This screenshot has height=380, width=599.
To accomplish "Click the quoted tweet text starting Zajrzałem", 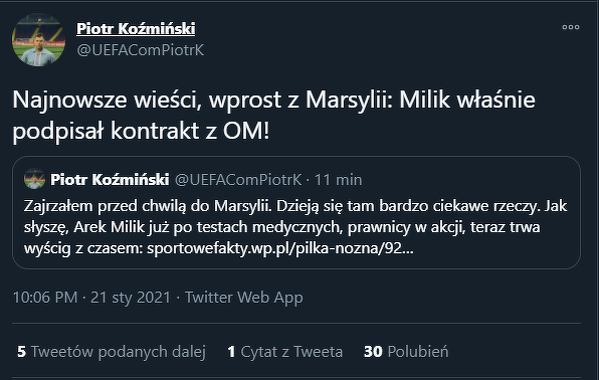I will coord(295,227).
